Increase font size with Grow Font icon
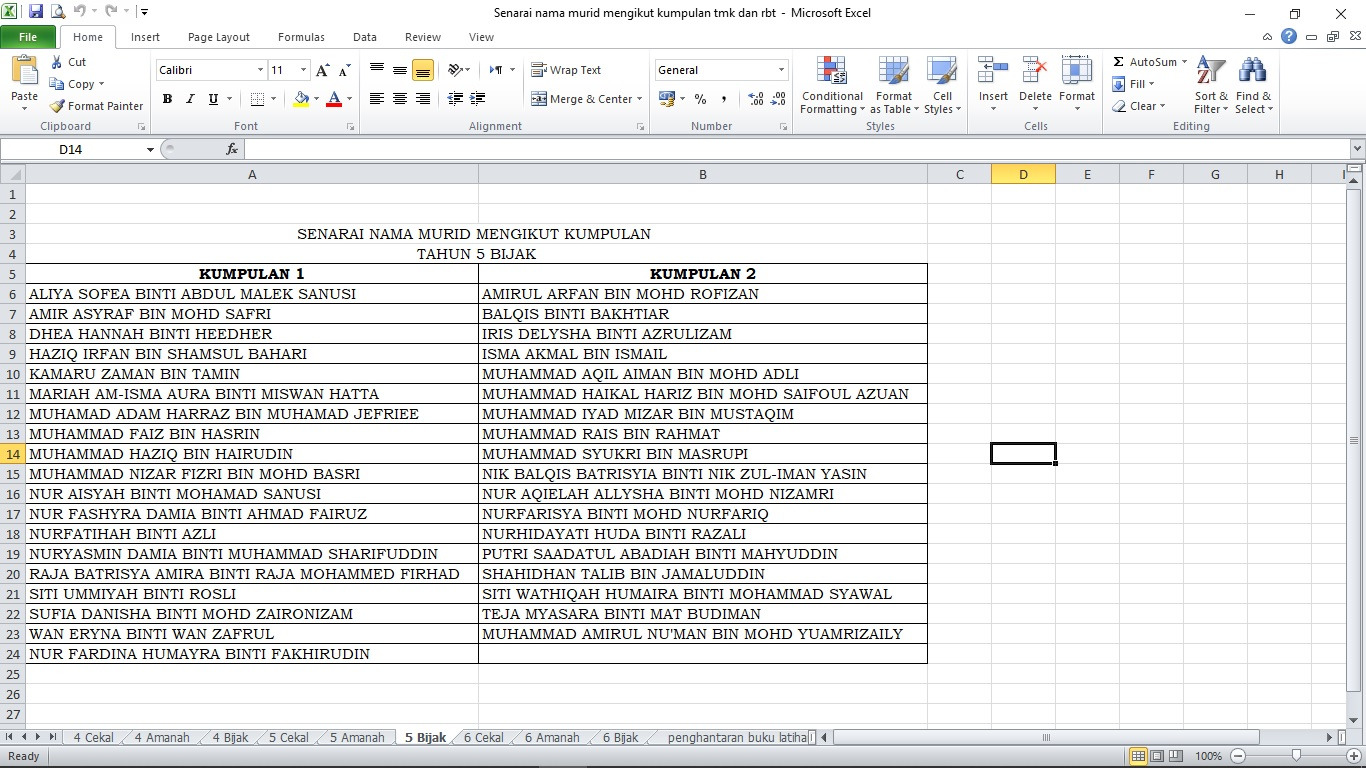 (x=322, y=70)
